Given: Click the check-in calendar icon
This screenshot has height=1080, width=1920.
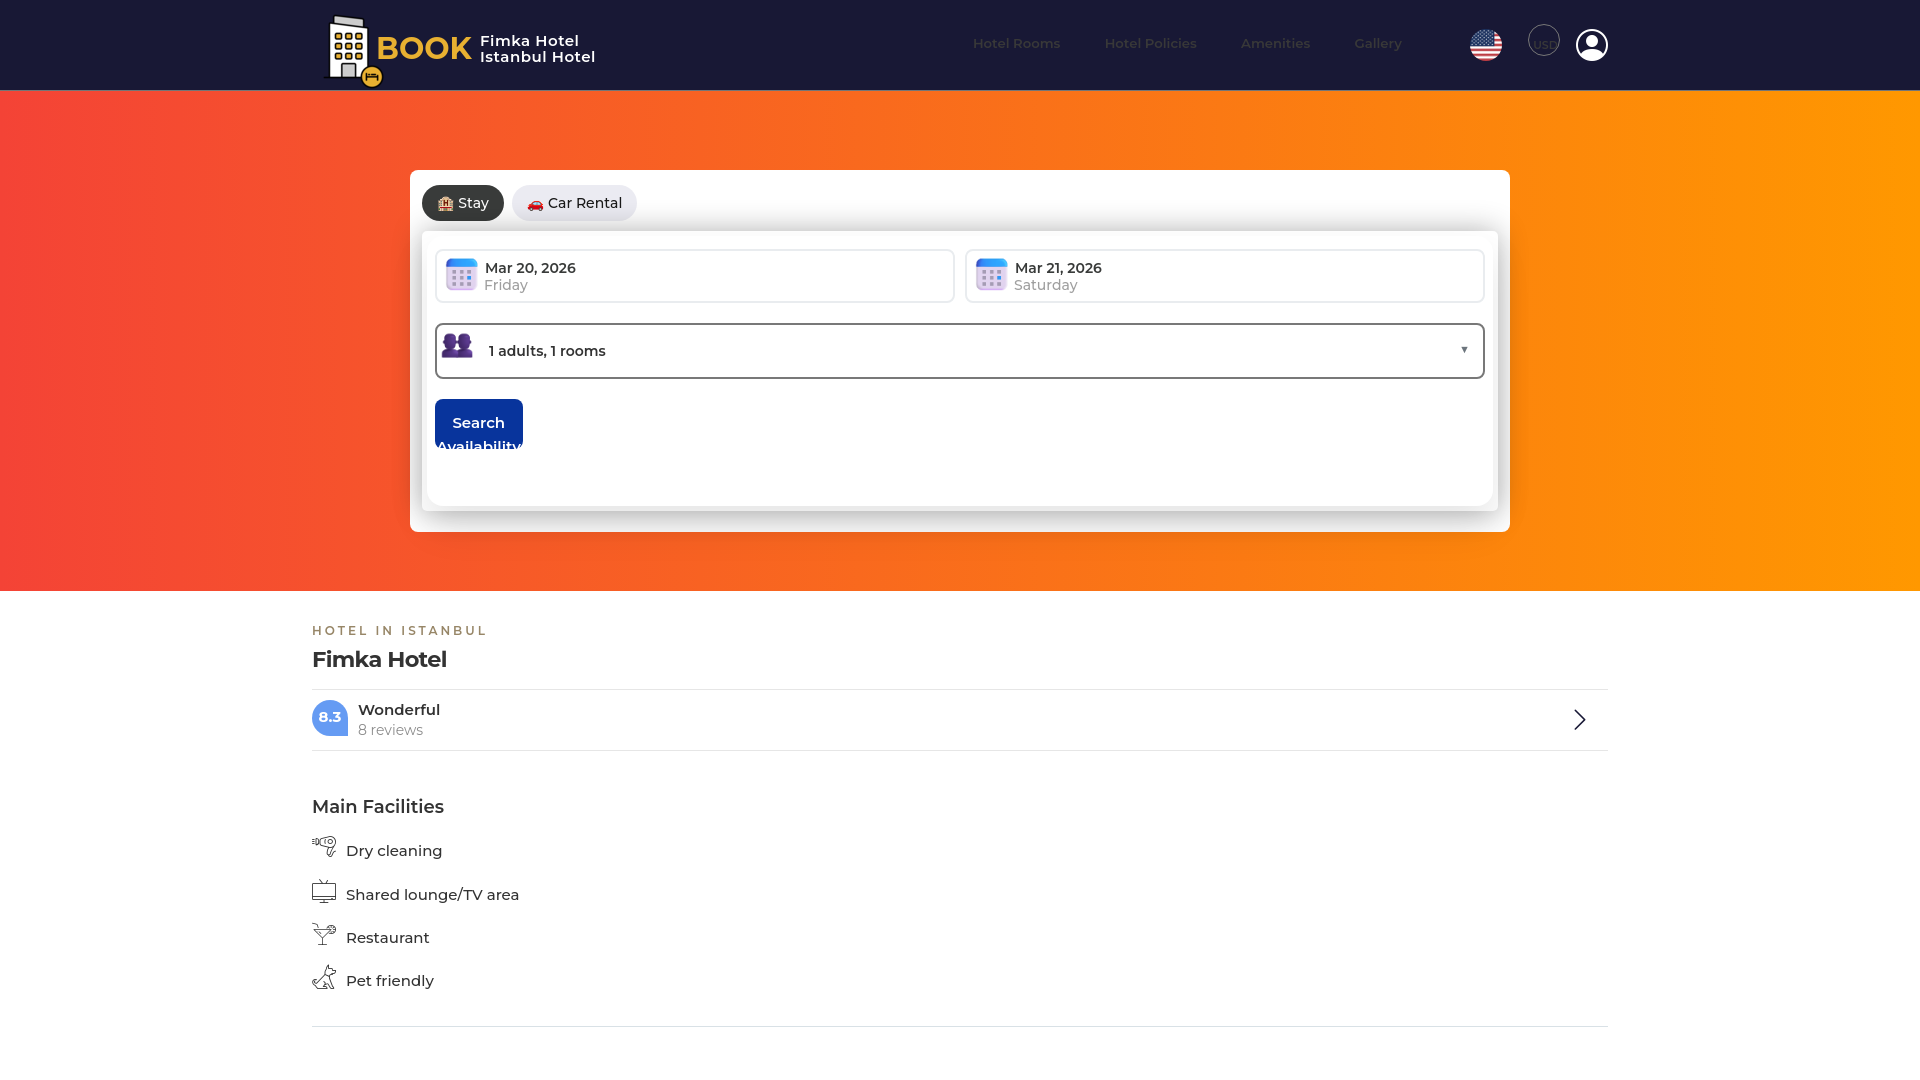Looking at the screenshot, I should (x=461, y=275).
